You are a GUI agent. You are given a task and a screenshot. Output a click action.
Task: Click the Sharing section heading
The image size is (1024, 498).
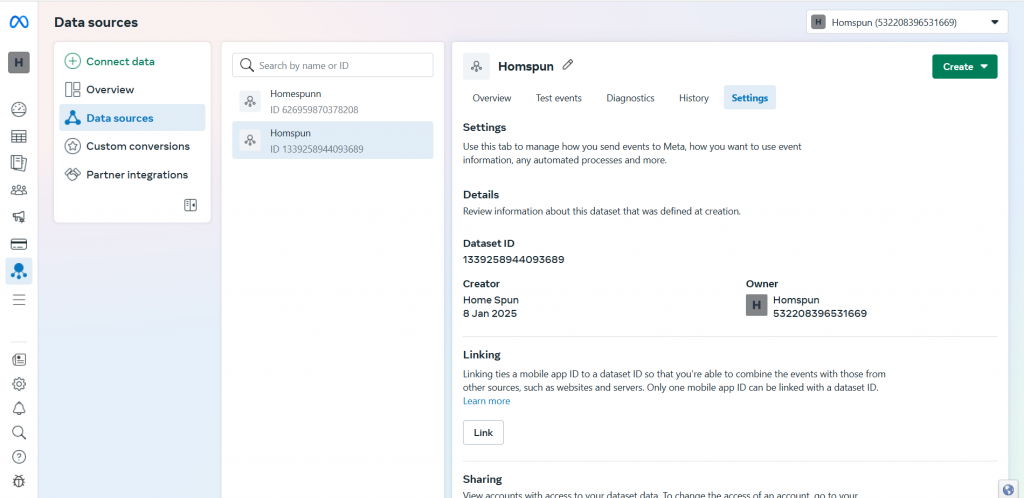coord(482,479)
